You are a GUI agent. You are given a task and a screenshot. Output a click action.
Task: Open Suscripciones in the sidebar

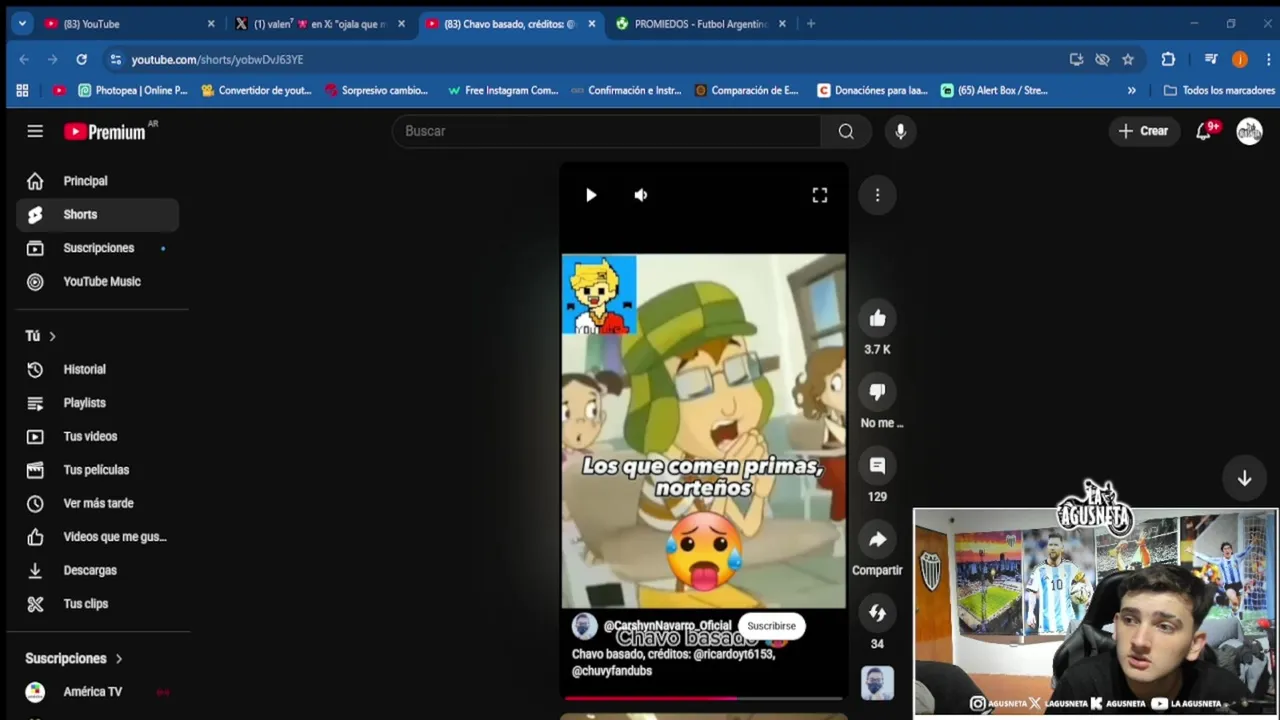pos(97,248)
